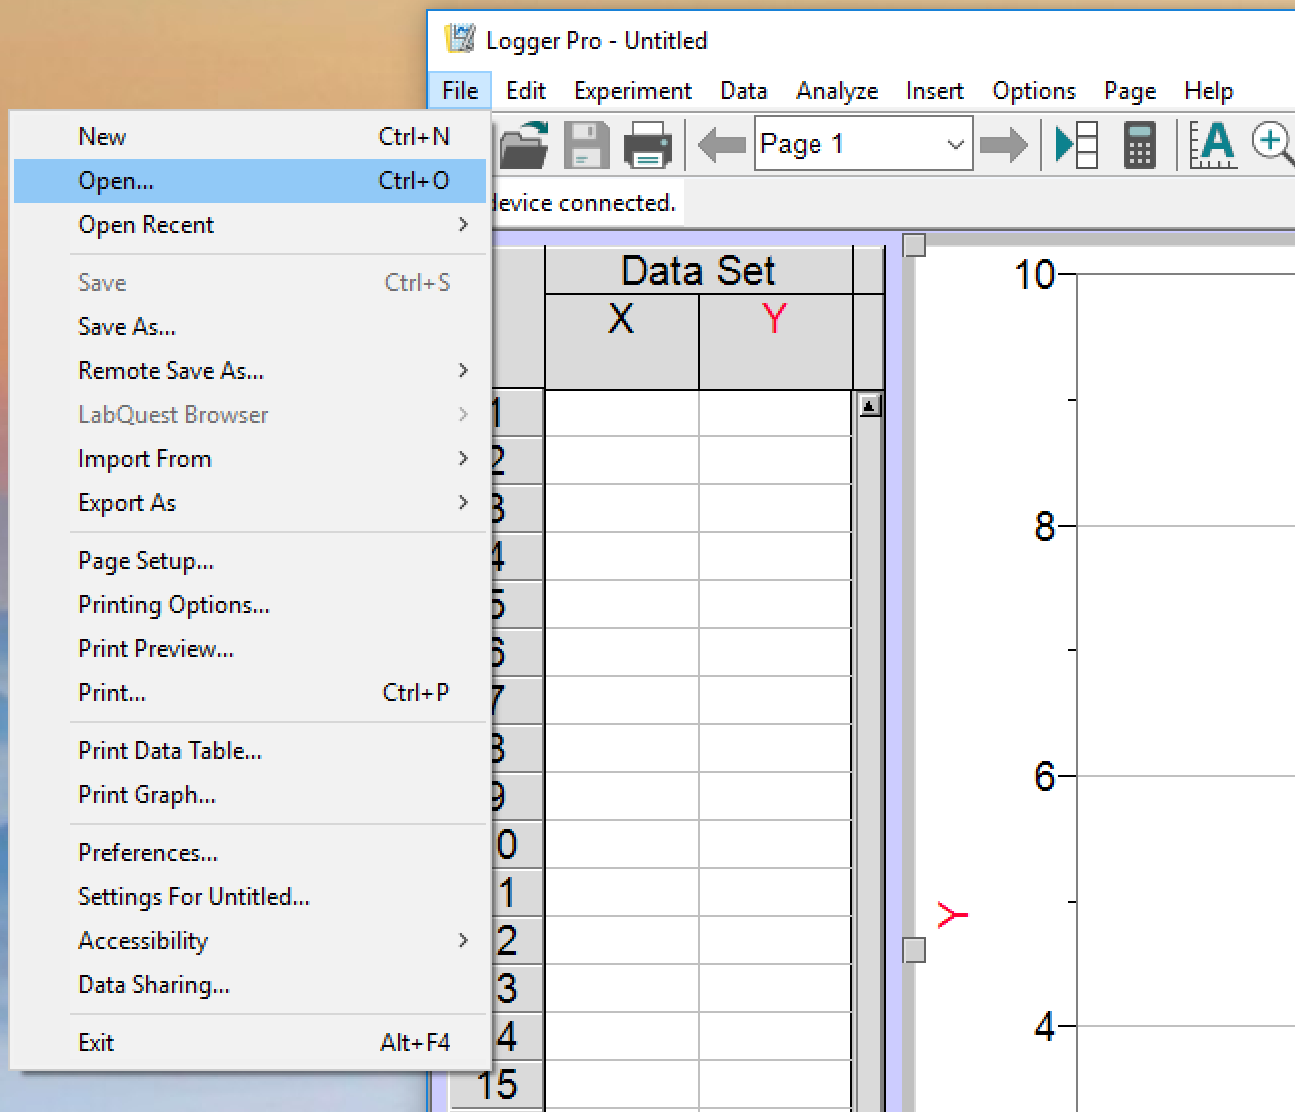The width and height of the screenshot is (1295, 1112).
Task: Click the 4 tick label on graph axis
Action: point(1045,1026)
